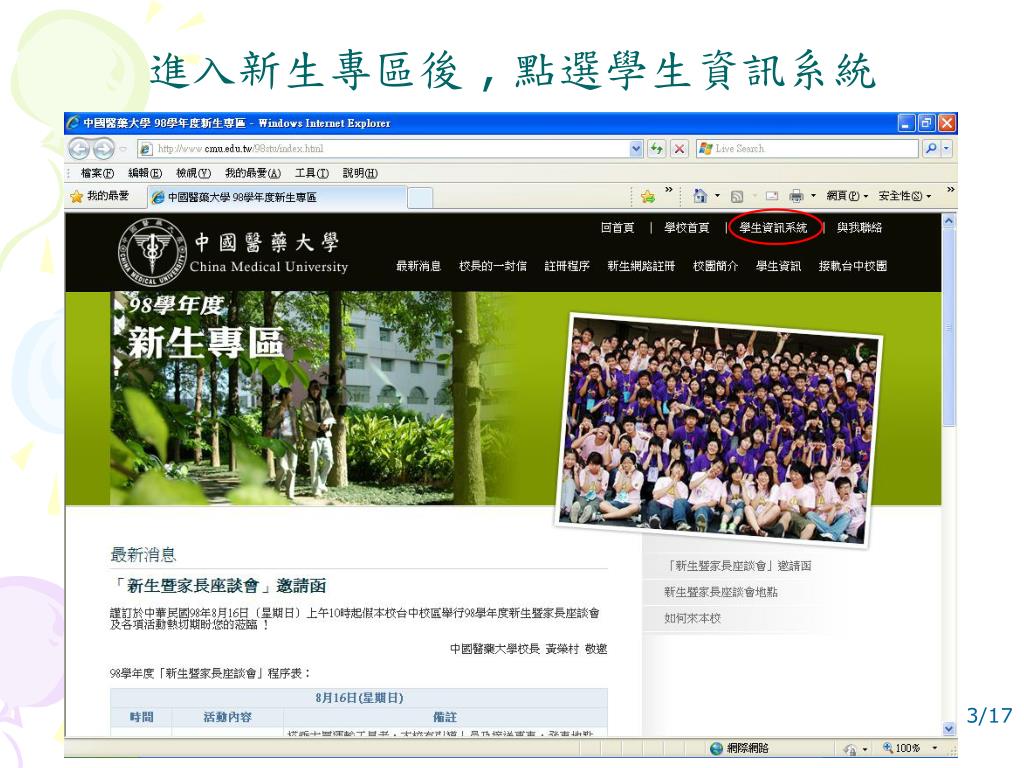The width and height of the screenshot is (1024, 768).
Task: Select the 中國醫藥大學 98學年度新生專區 tab
Action: [277, 197]
